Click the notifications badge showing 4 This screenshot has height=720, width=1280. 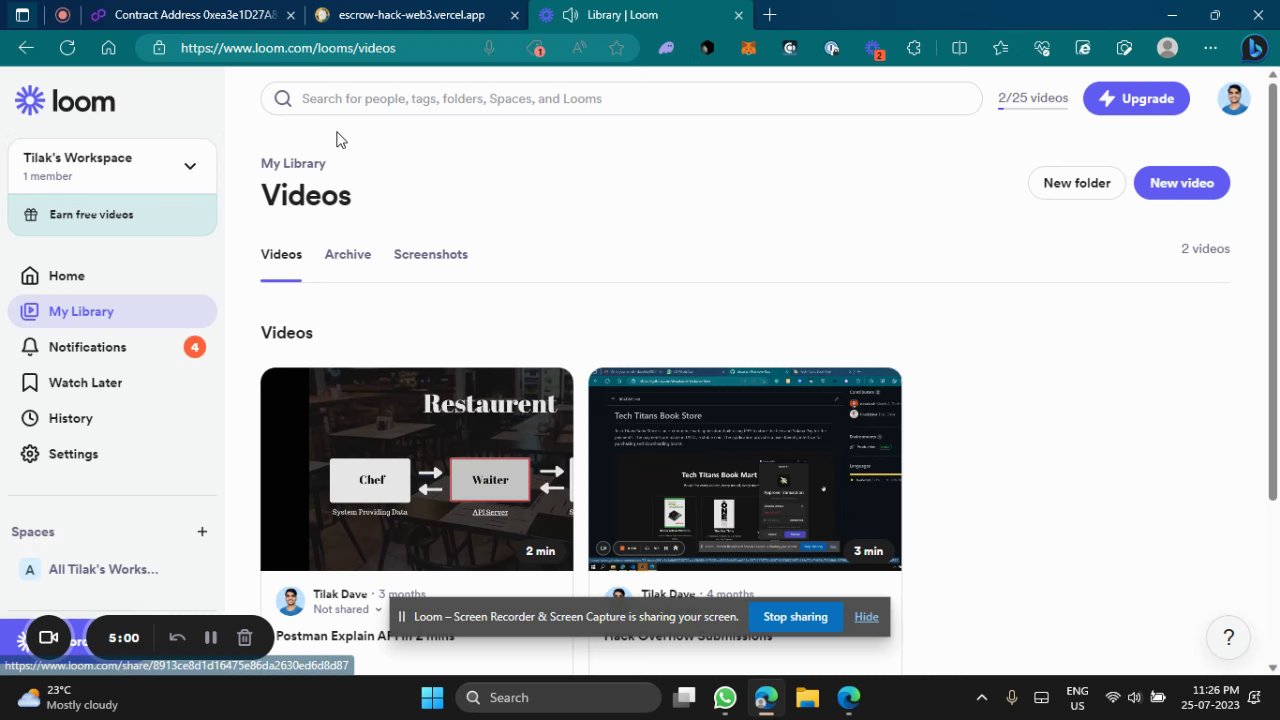coord(194,347)
